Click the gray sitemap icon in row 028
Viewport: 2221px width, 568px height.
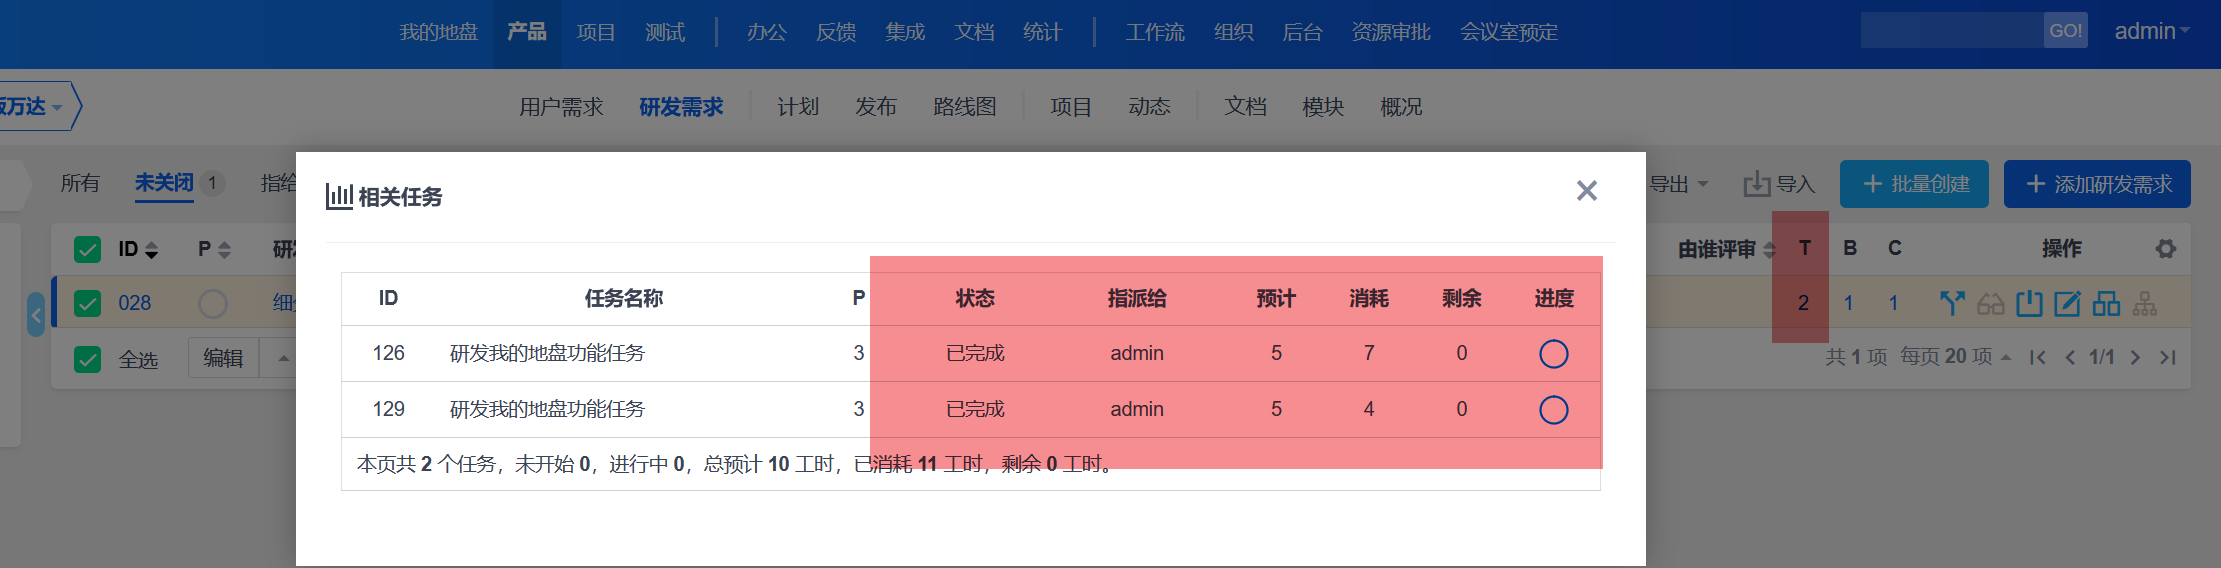point(2144,304)
